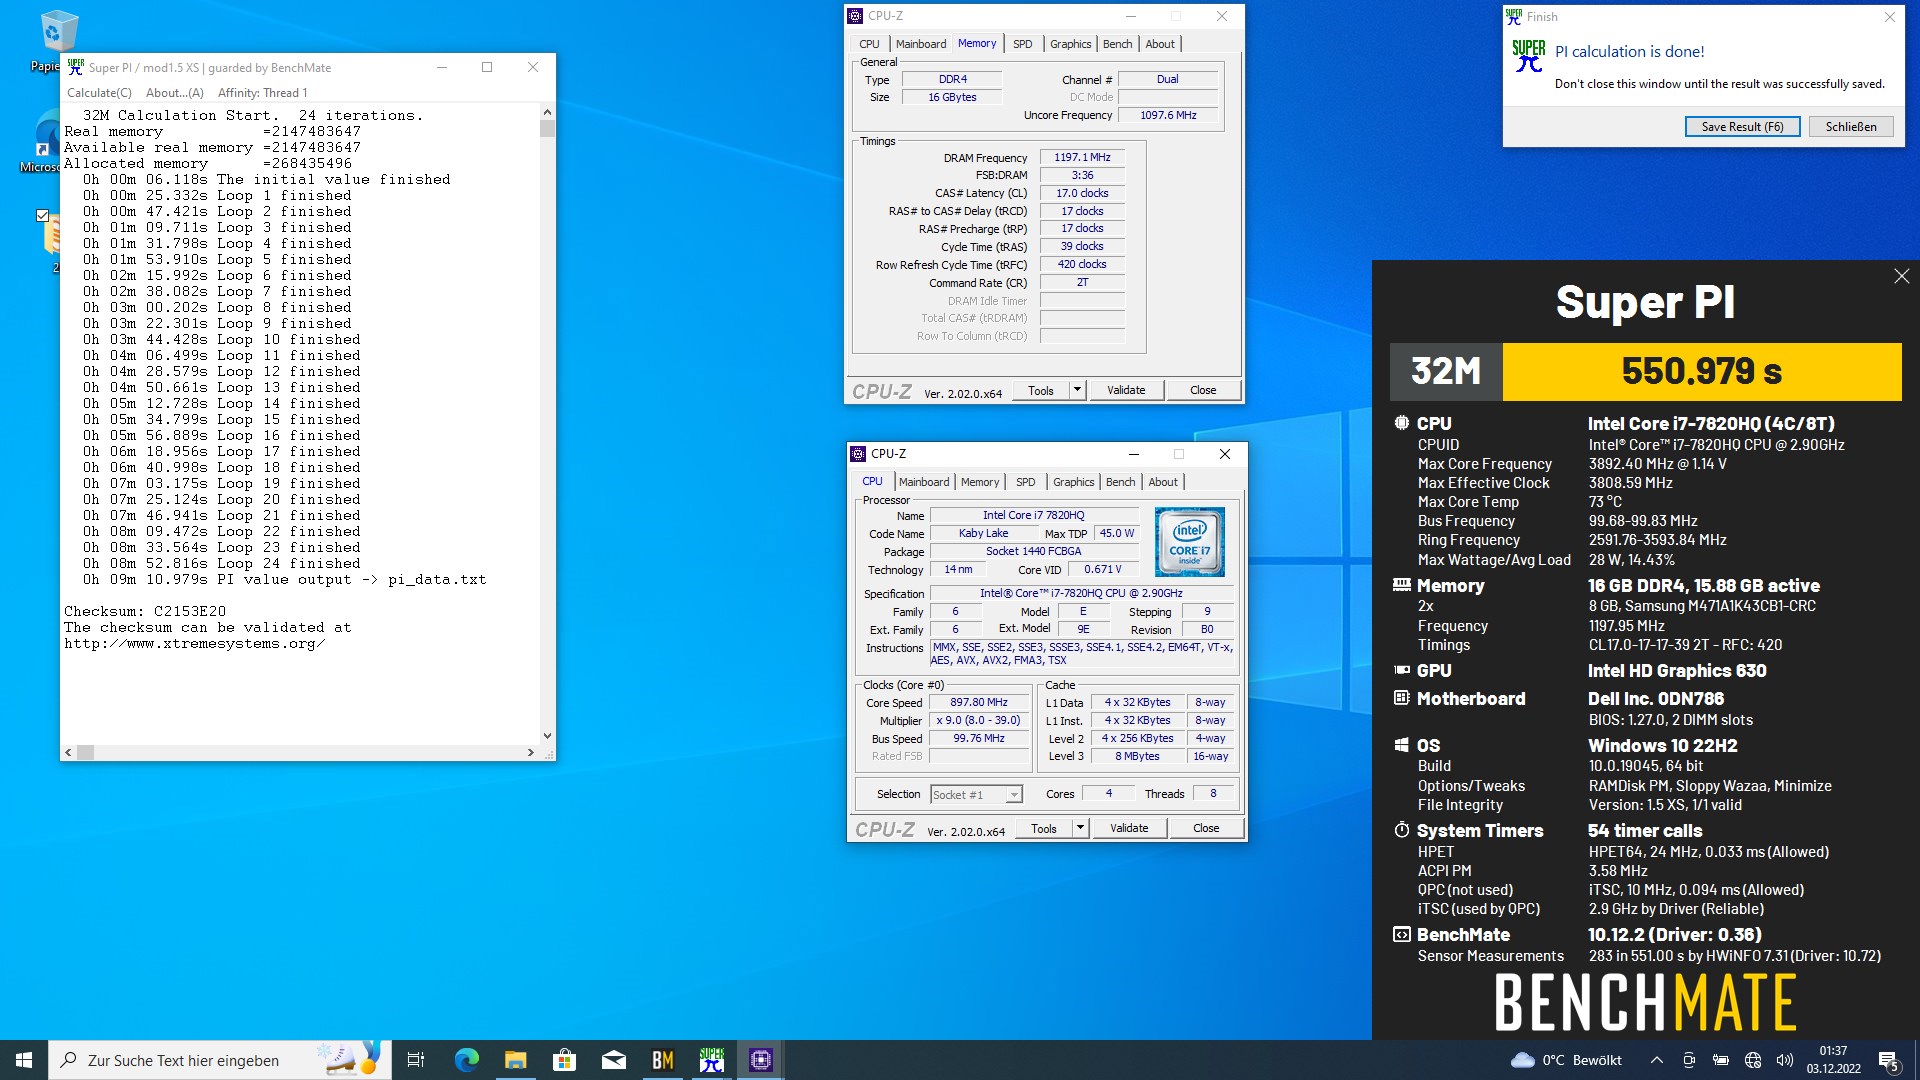
Task: Click the Intel Core i7 logo
Action: [x=1190, y=542]
